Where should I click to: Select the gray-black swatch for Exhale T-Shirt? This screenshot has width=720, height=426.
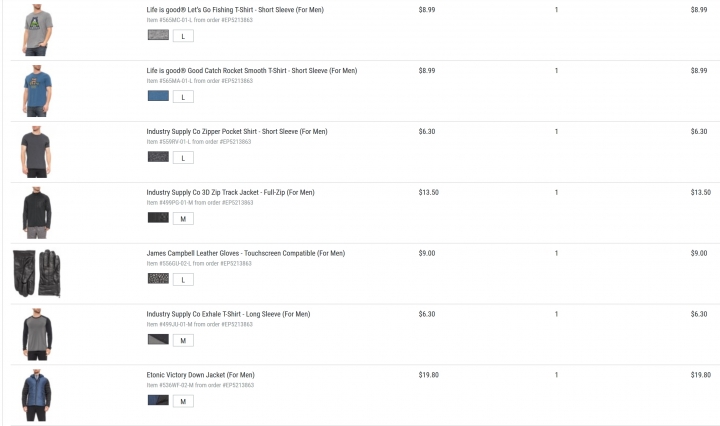coord(158,340)
